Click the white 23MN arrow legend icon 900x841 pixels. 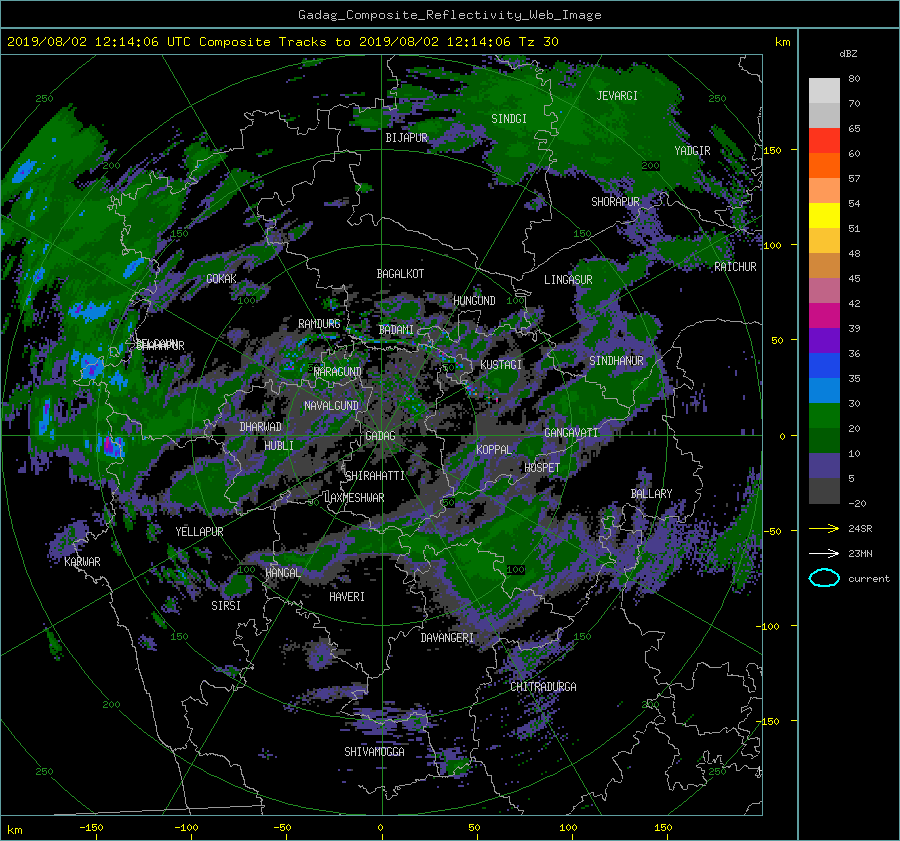click(824, 553)
